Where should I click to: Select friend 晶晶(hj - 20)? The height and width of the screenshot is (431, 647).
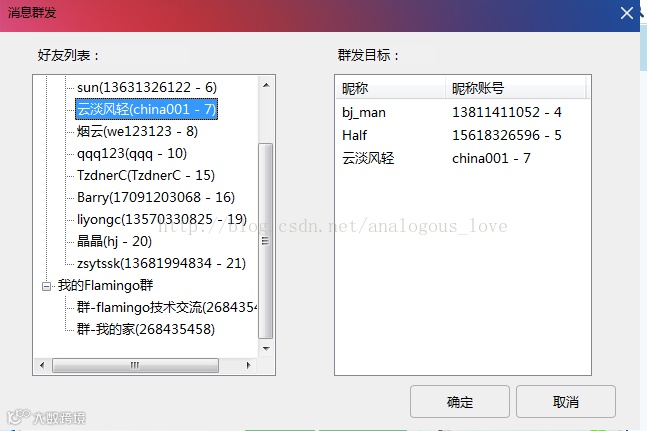point(114,241)
